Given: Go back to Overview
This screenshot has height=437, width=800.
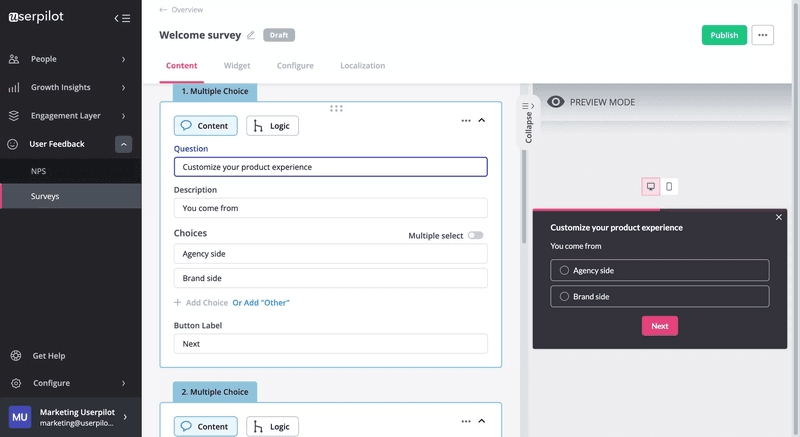Looking at the screenshot, I should click(187, 10).
